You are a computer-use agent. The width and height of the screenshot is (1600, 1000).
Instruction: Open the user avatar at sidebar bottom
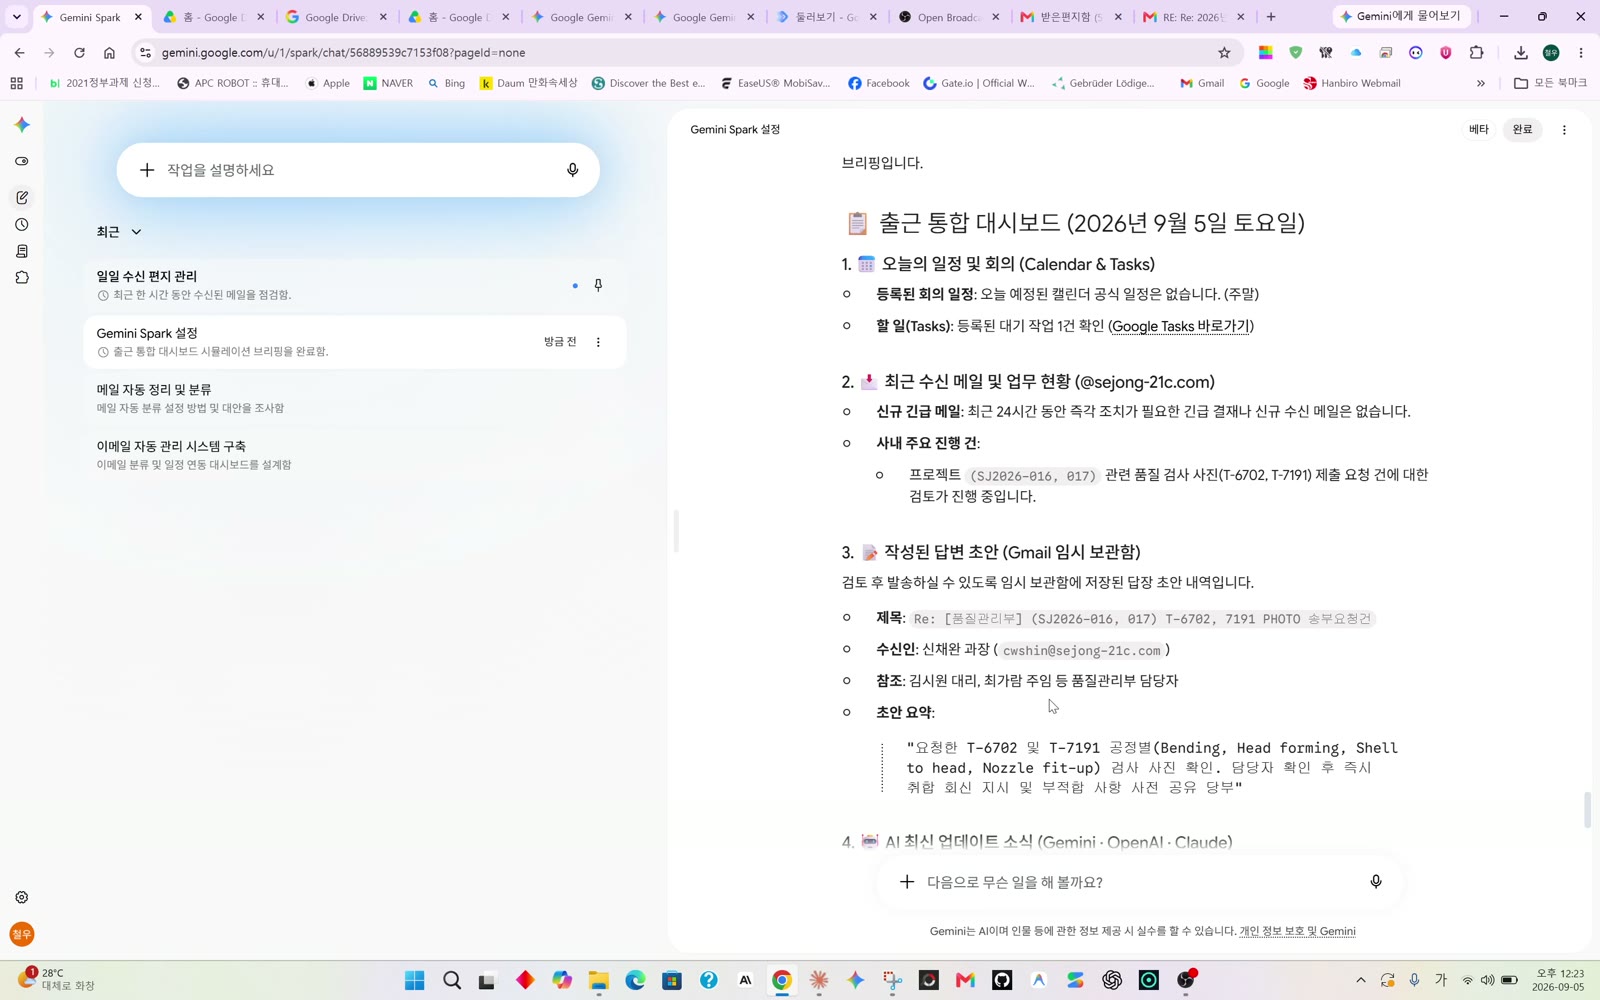(22, 934)
